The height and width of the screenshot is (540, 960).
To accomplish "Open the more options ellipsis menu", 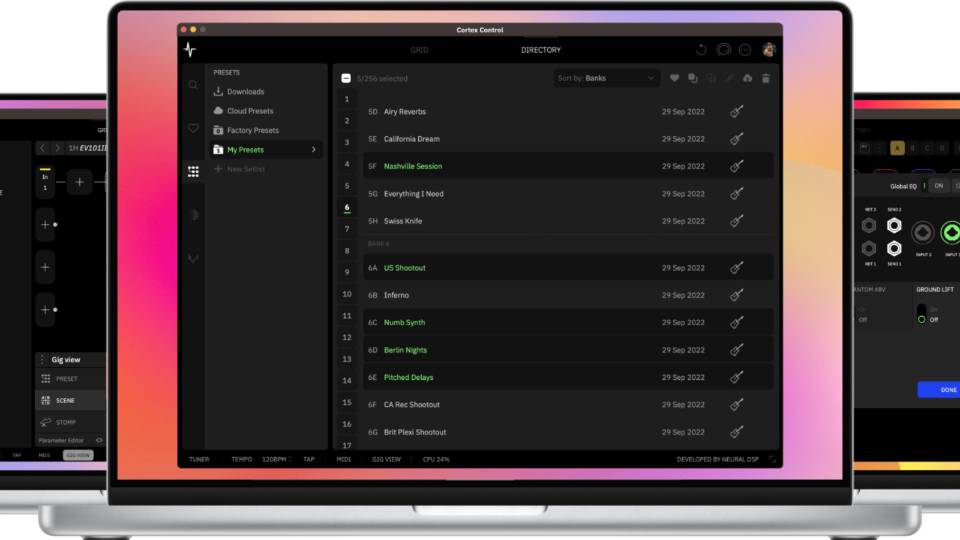I will tap(746, 50).
